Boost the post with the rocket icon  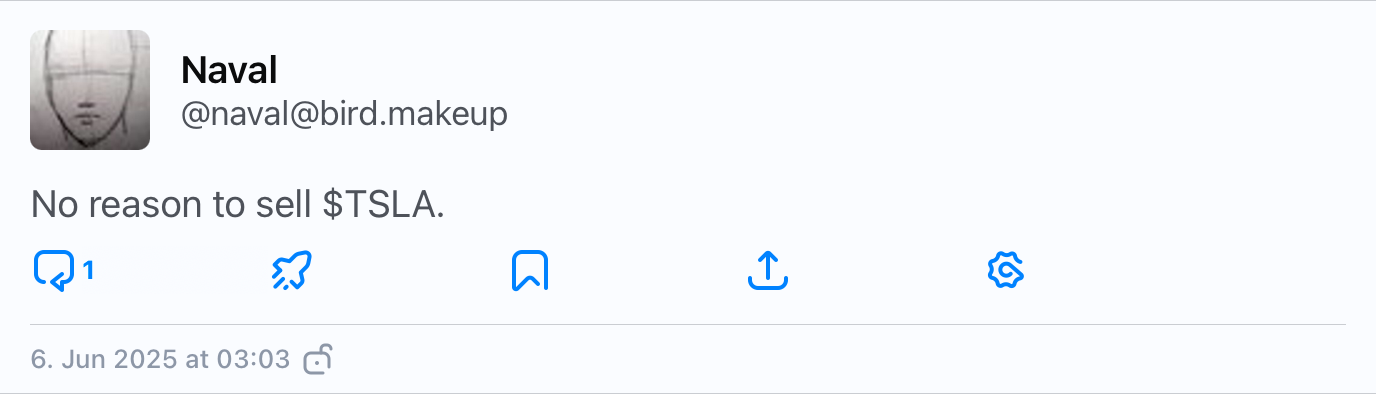point(292,270)
